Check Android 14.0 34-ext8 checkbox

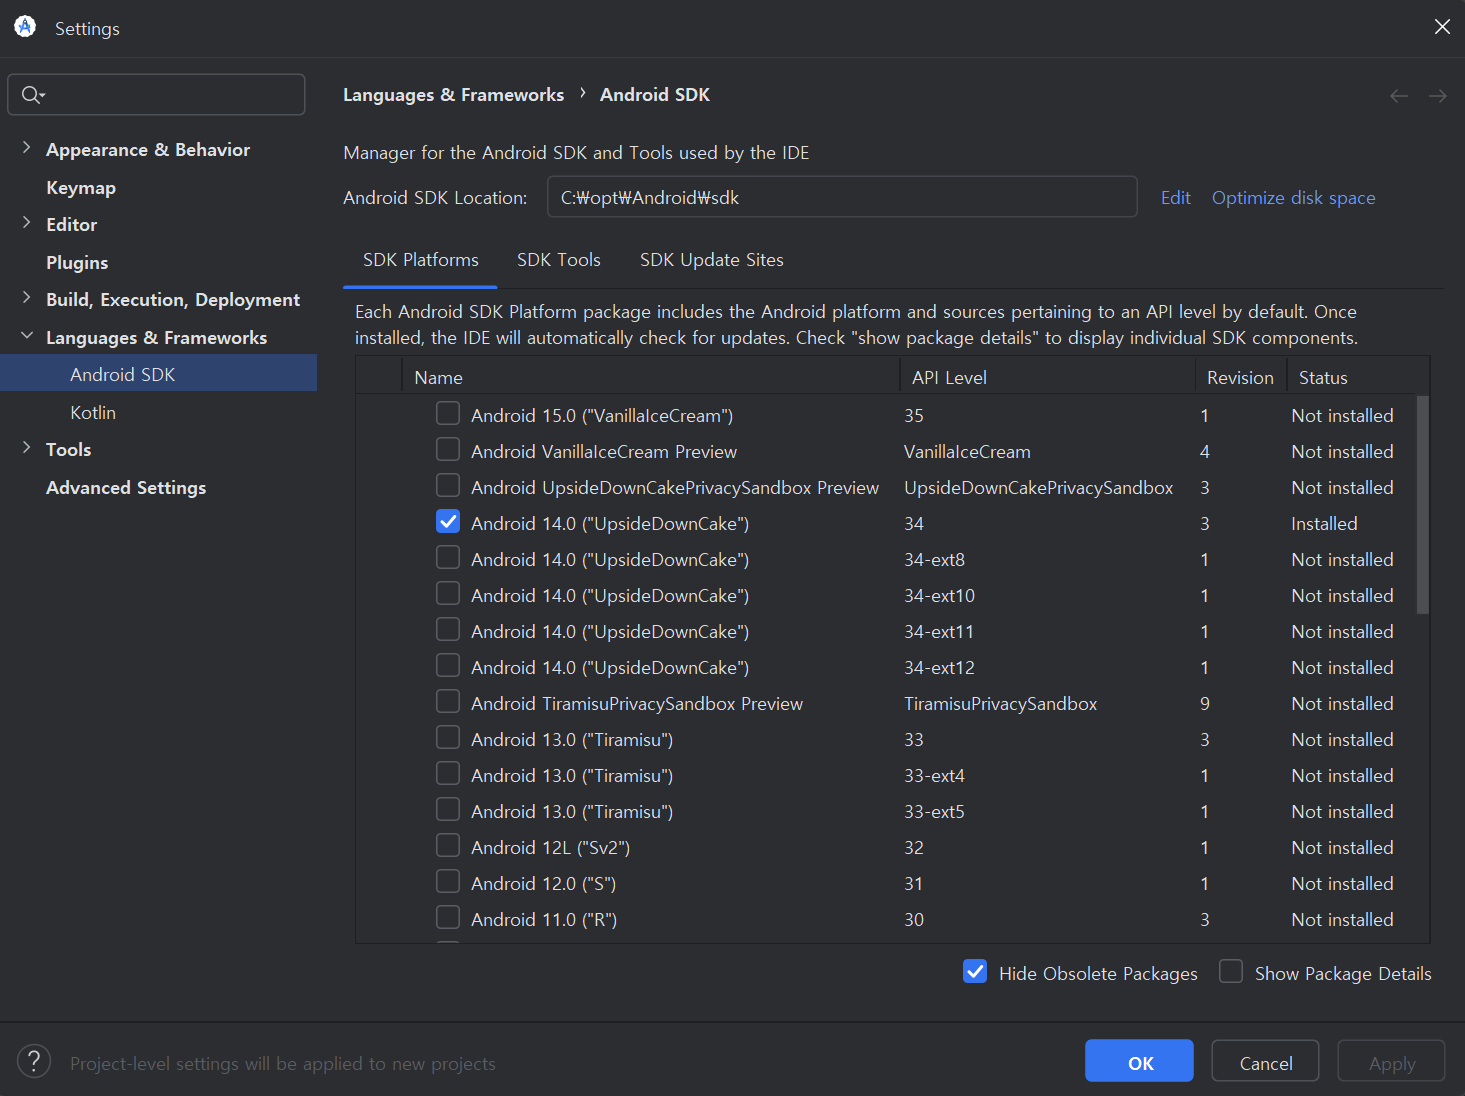tap(448, 557)
